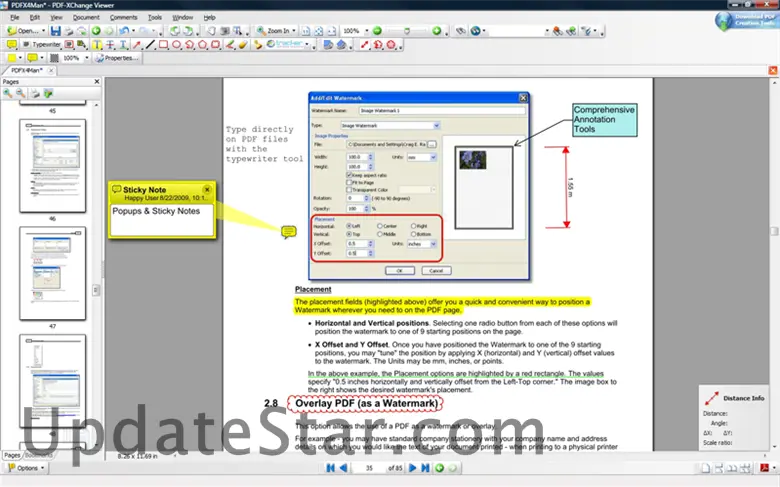Screen dimensions: 780x487
Task: Click the yellow note color swatch
Action: pyautogui.click(x=32, y=58)
